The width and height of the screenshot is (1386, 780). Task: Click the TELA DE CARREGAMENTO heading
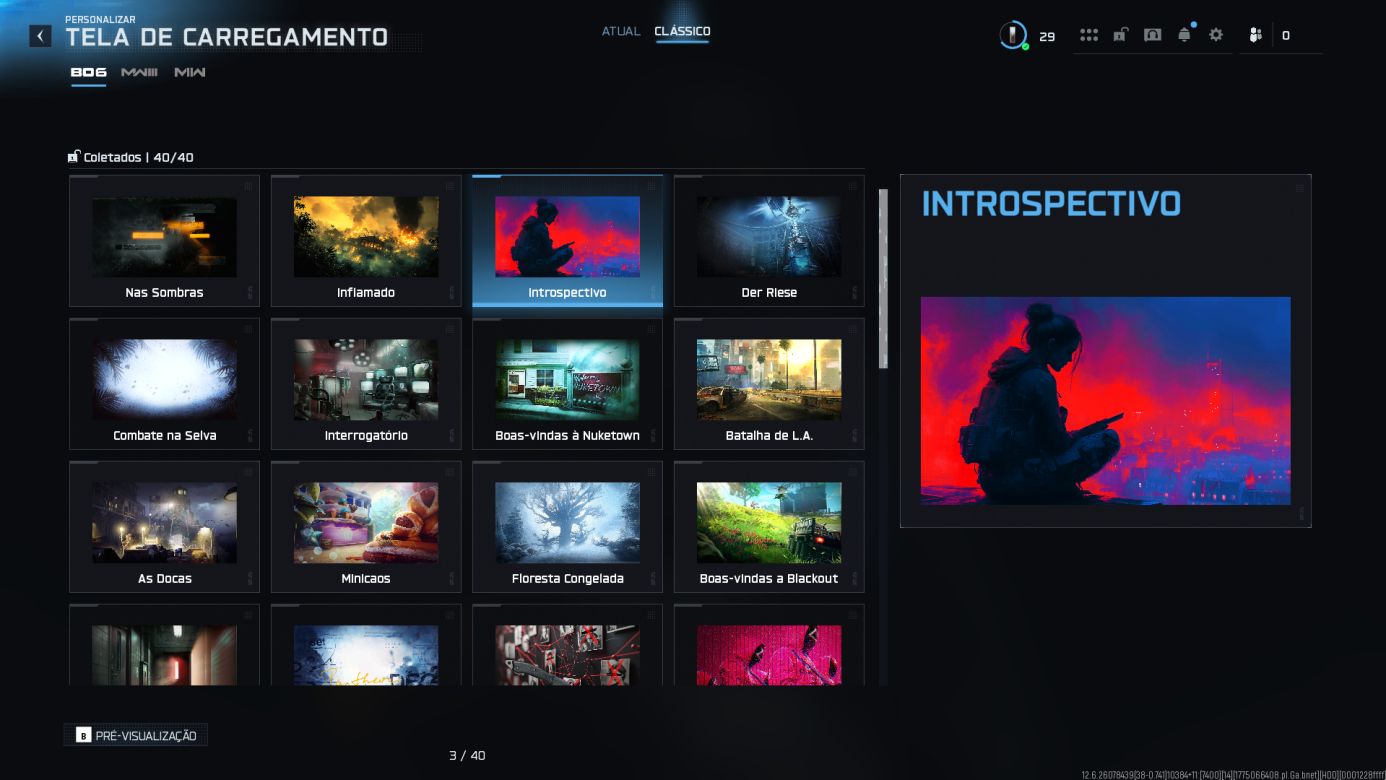(226, 37)
